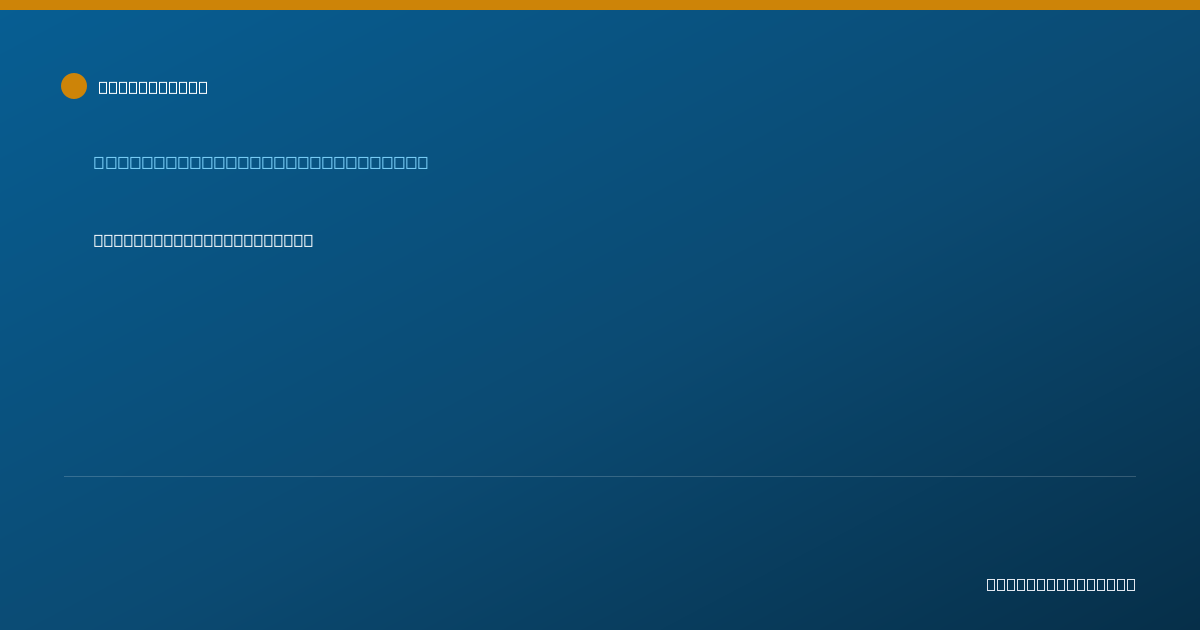Click the first character of the white body line
Image resolution: width=1200 pixels, height=630 pixels.
[x=99, y=240]
